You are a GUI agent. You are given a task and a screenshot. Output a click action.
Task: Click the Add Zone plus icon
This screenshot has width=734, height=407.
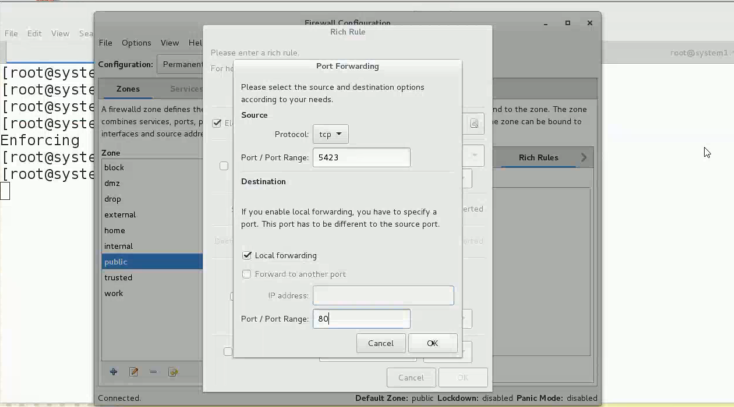tap(113, 372)
